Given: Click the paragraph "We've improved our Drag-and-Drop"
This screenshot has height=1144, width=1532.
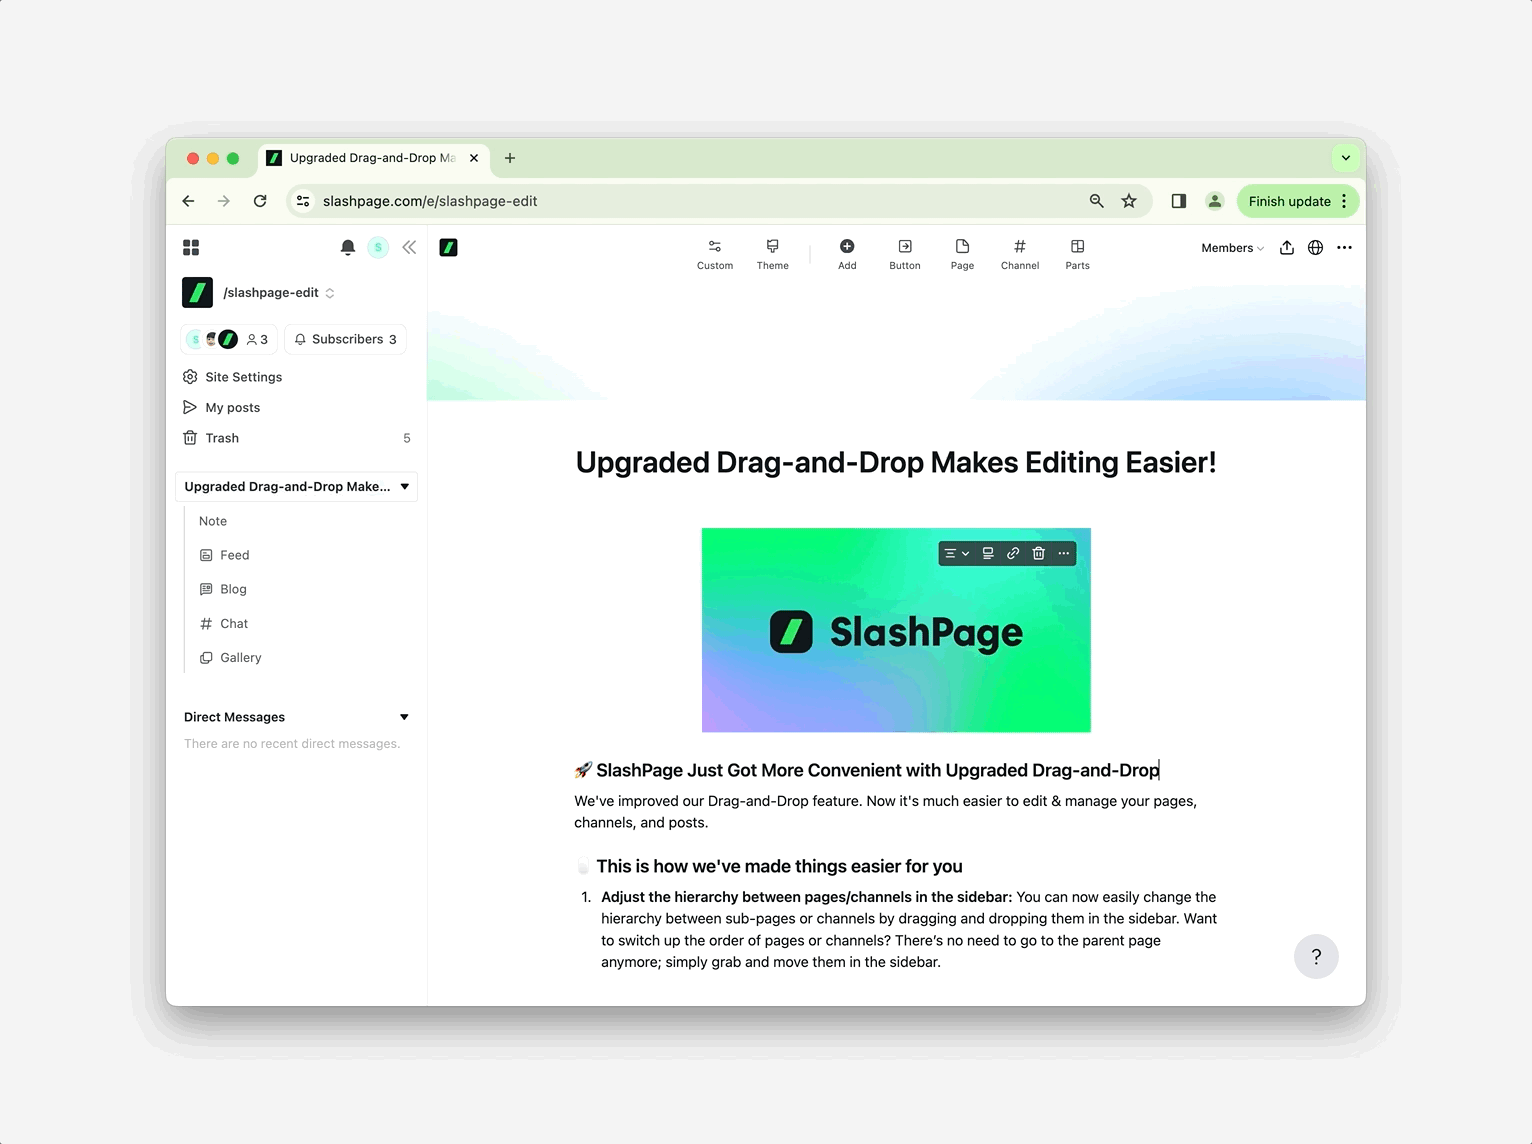Looking at the screenshot, I should pos(886,812).
